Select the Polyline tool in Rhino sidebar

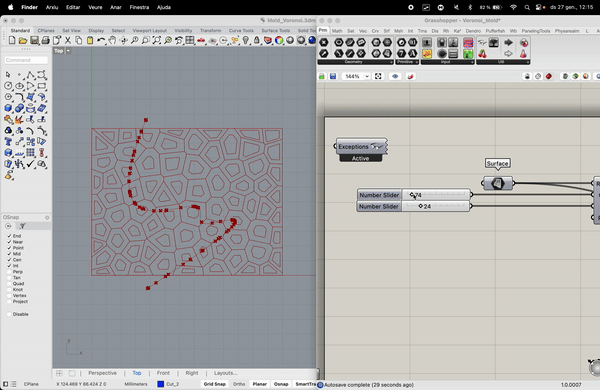tap(31, 75)
